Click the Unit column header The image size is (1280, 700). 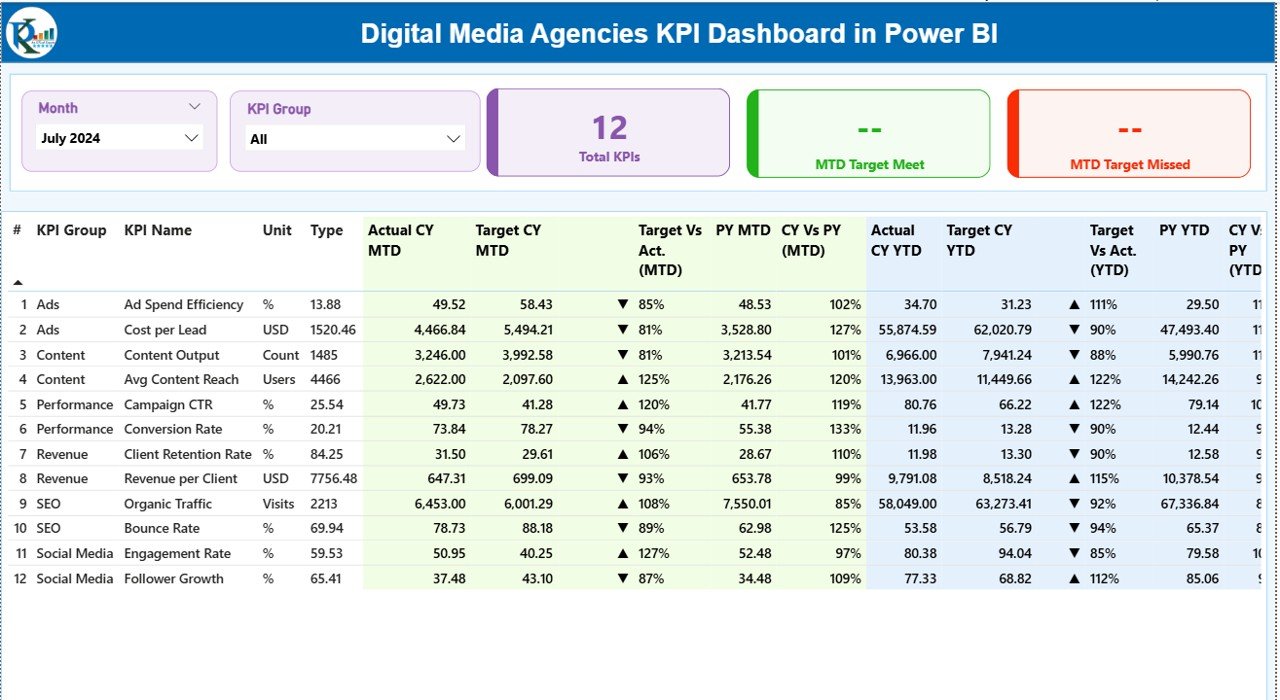277,230
